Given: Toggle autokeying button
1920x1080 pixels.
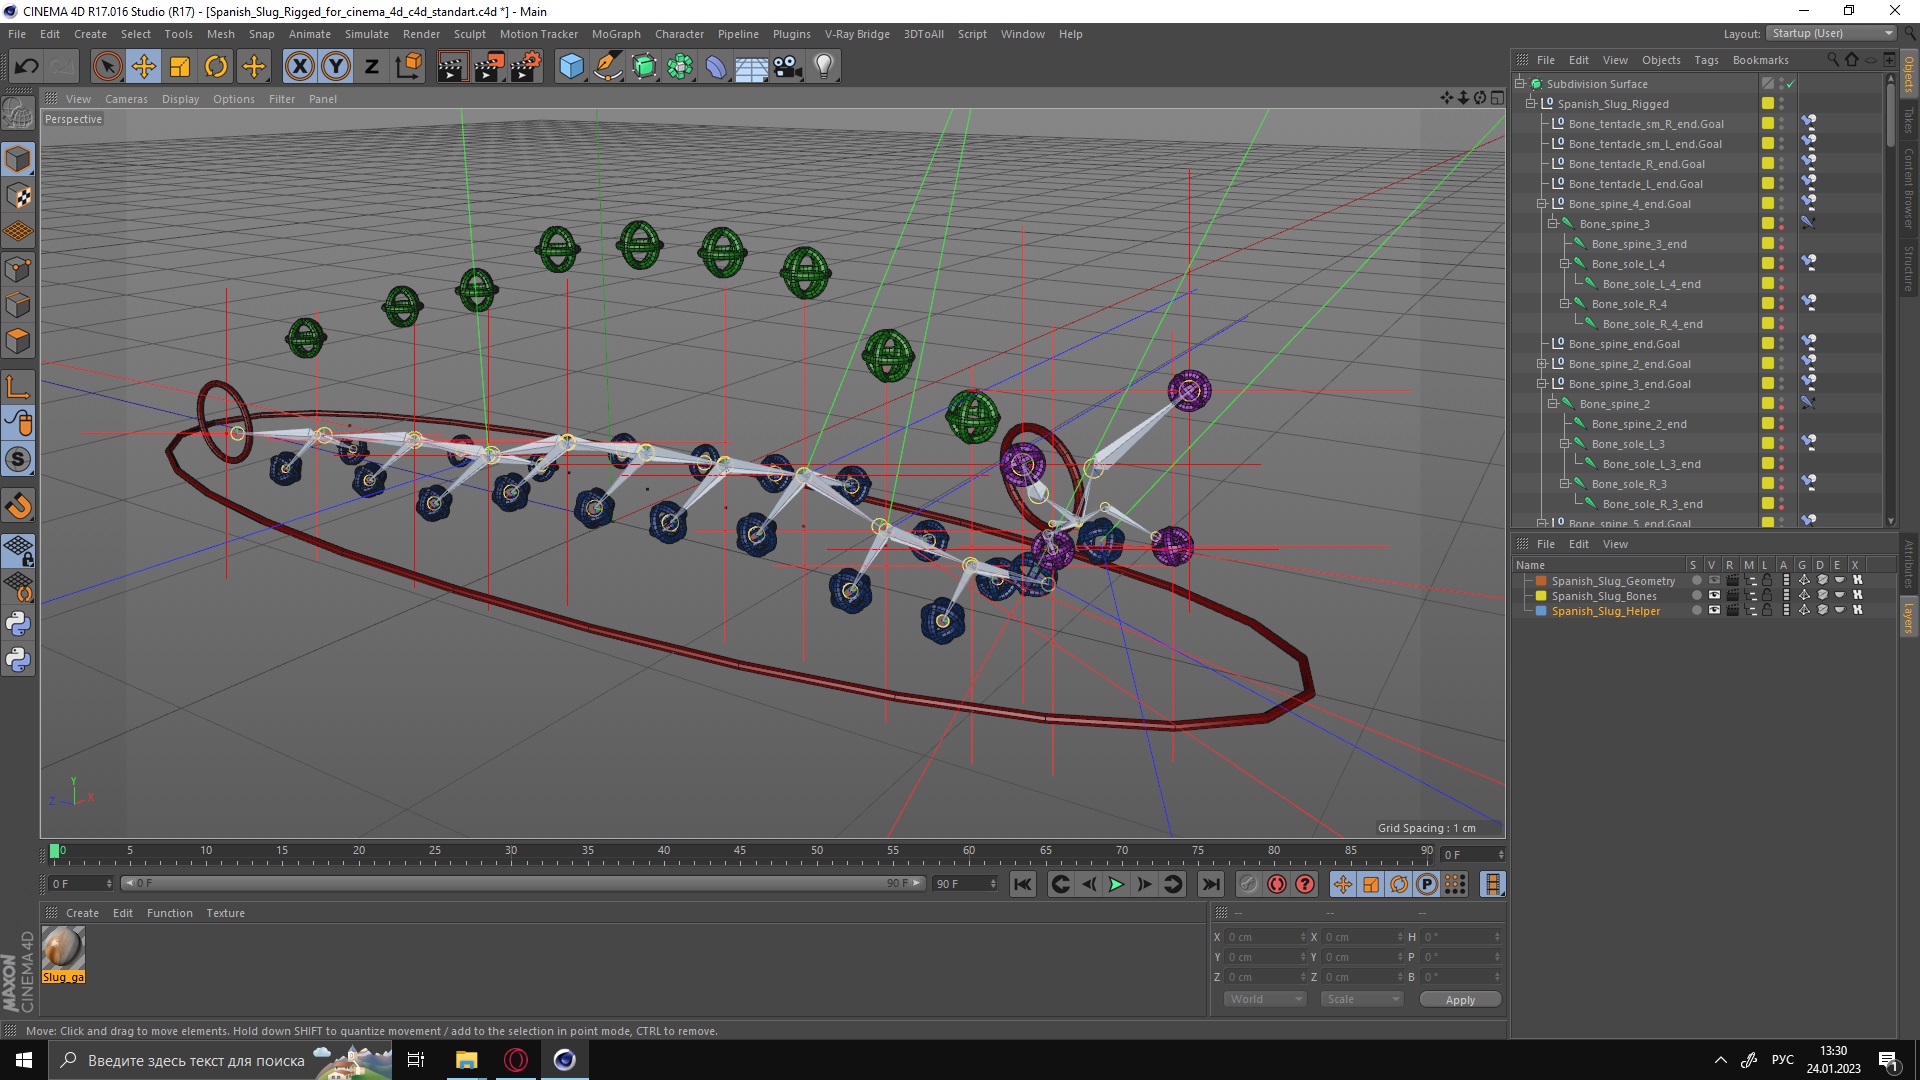Looking at the screenshot, I should pyautogui.click(x=1277, y=884).
